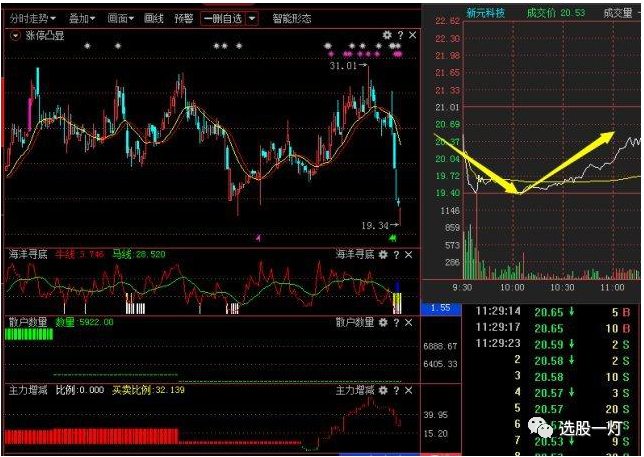This screenshot has height=457, width=644.
Task: Select the 11:29:17 trade row
Action: coord(552,328)
